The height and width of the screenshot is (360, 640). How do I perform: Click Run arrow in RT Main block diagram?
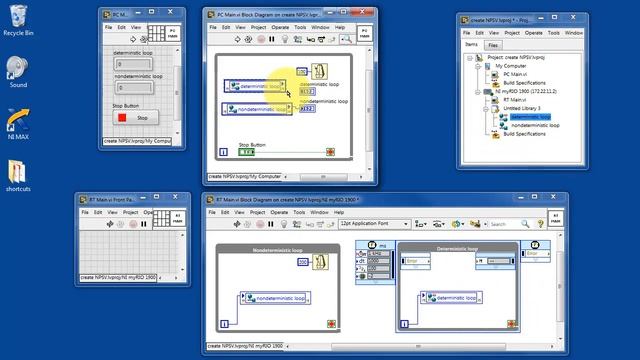(237, 224)
